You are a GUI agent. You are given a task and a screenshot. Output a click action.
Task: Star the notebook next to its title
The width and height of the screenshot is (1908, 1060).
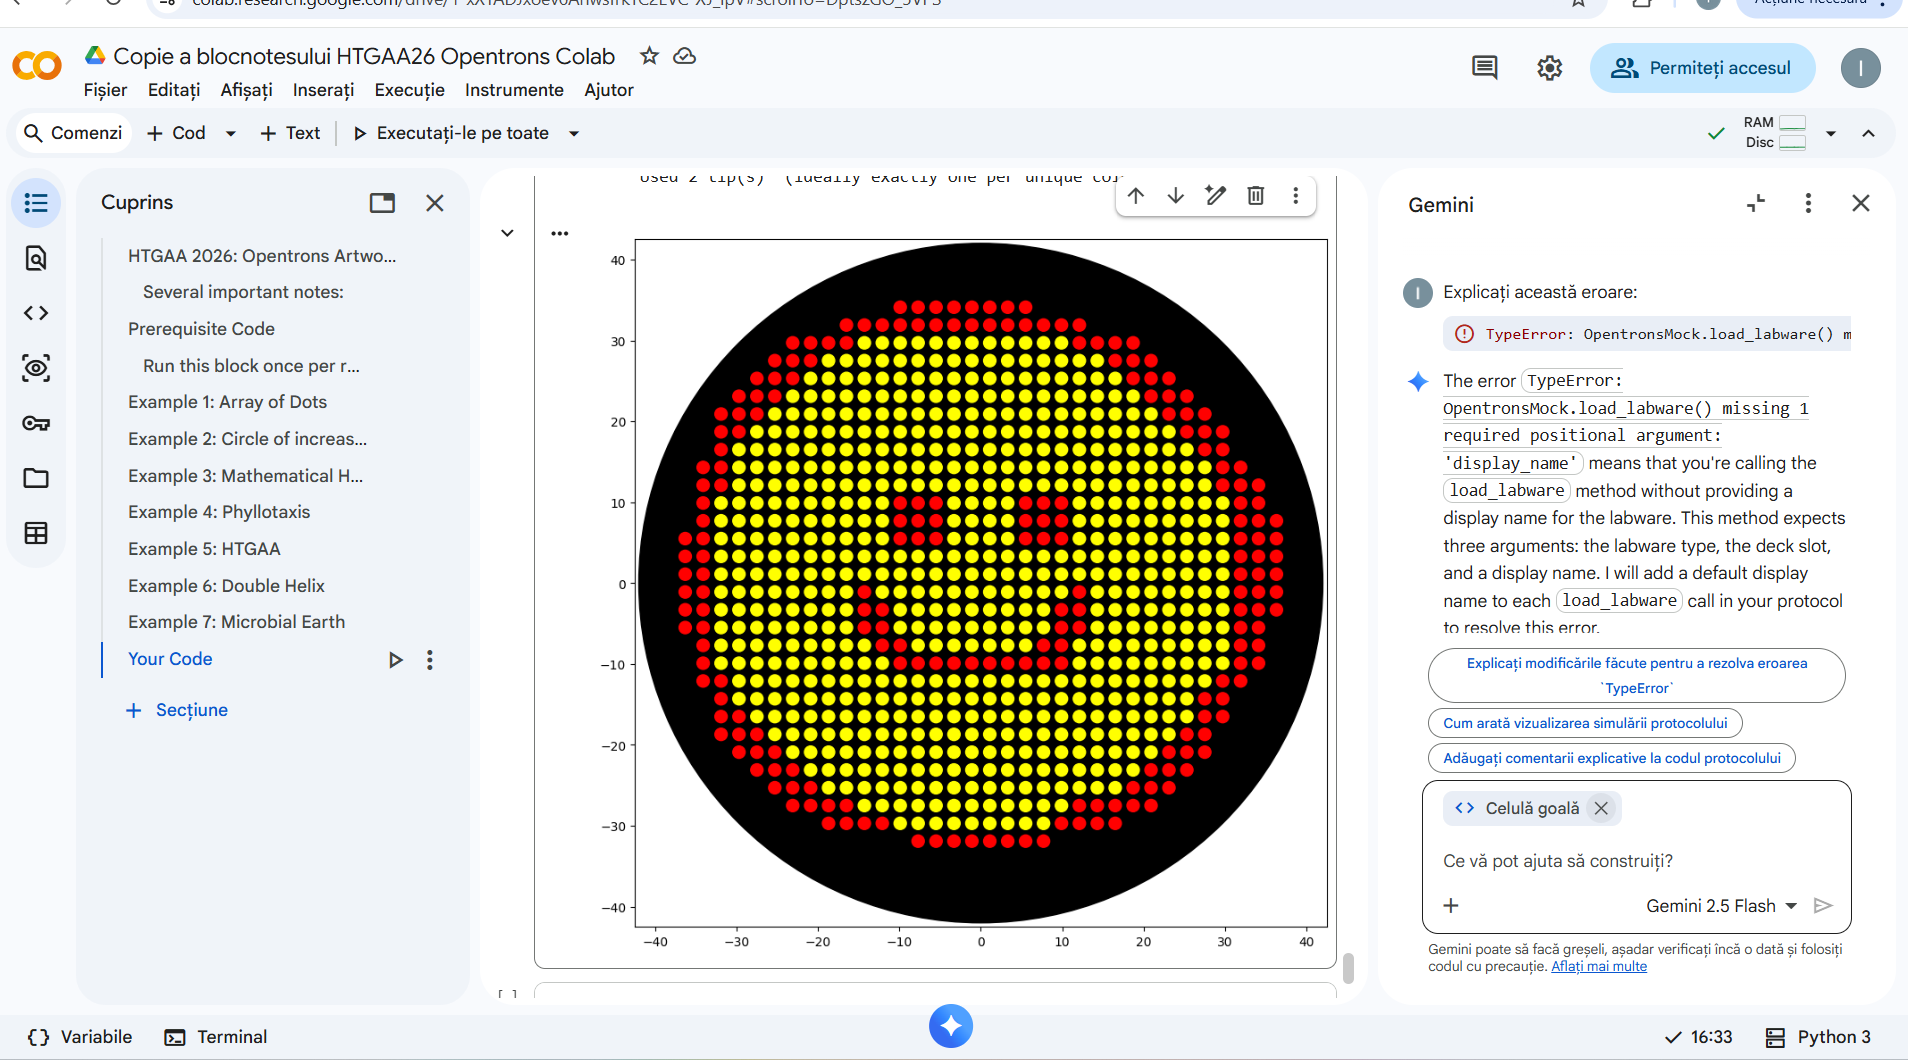(x=649, y=57)
